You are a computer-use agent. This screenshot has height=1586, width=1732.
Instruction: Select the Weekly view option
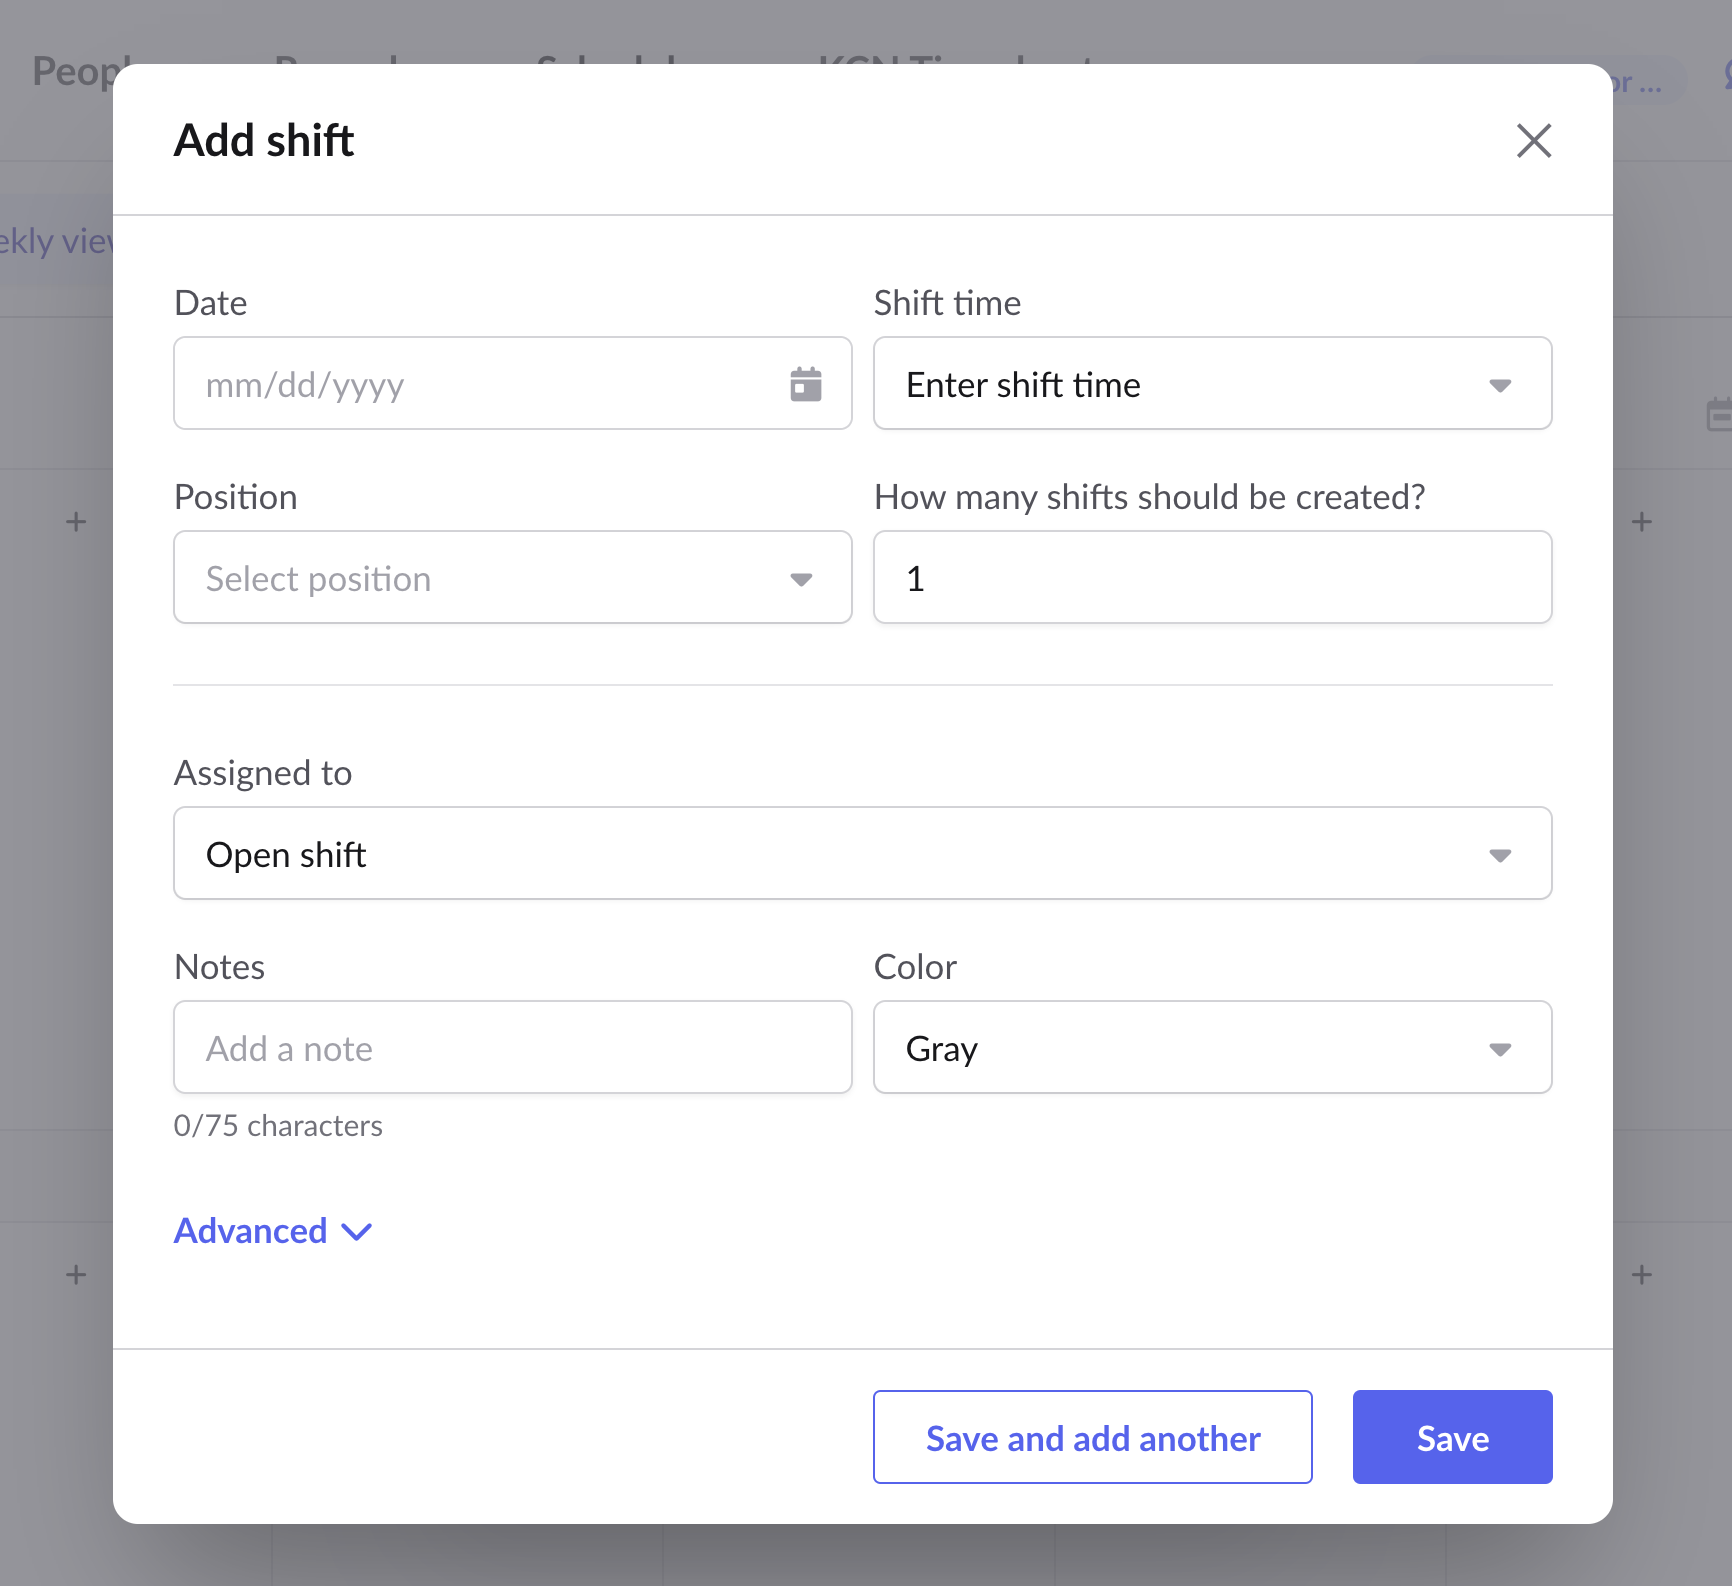click(x=55, y=240)
